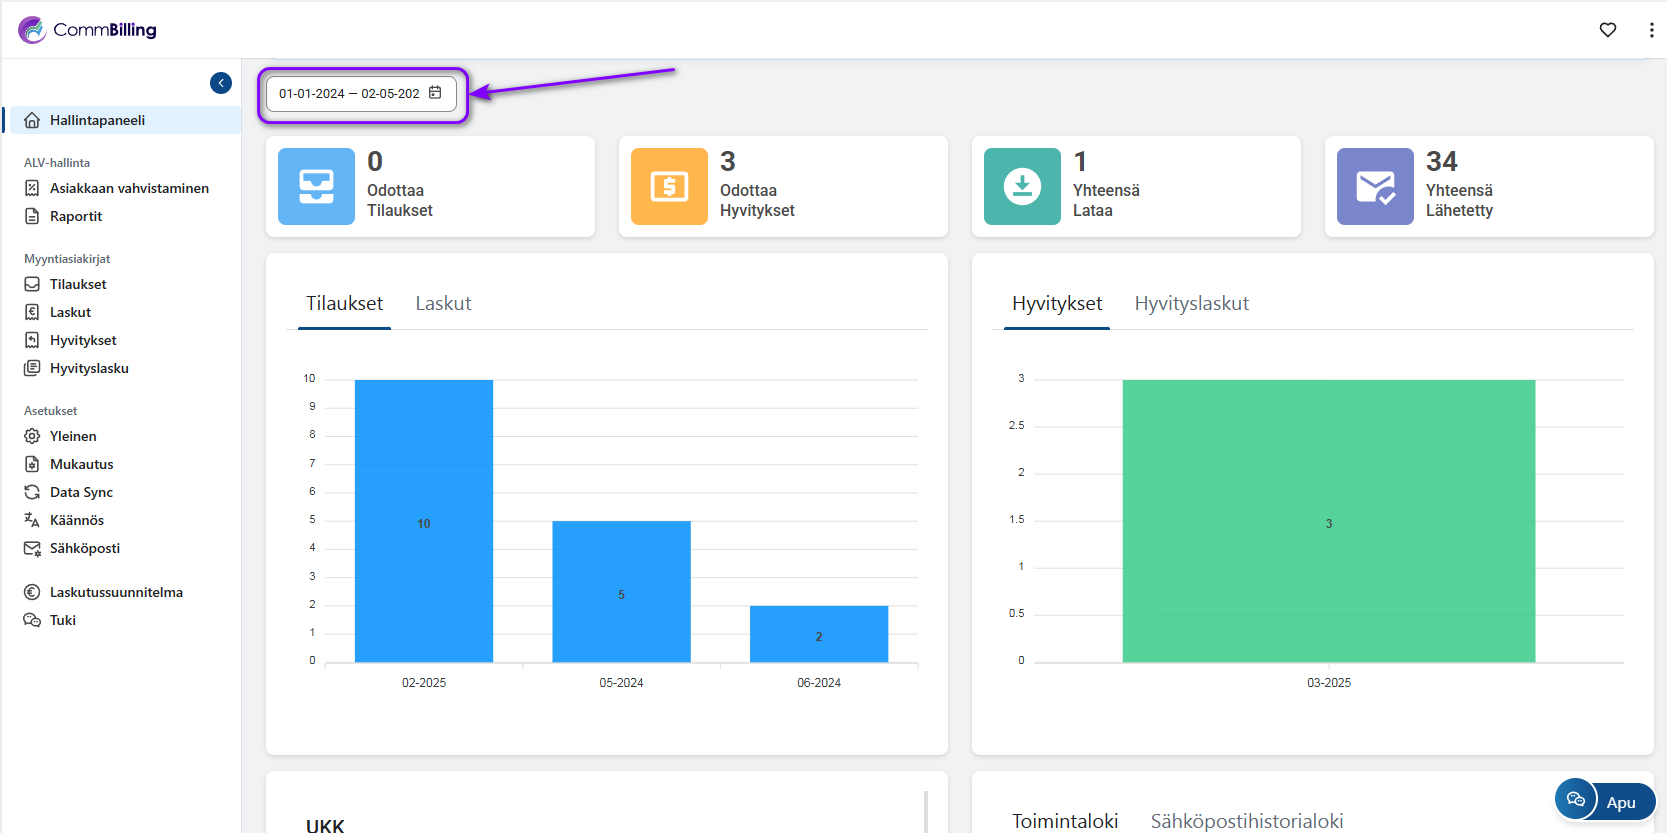This screenshot has height=833, width=1667.
Task: Click the heart favorite icon in header
Action: point(1608,30)
